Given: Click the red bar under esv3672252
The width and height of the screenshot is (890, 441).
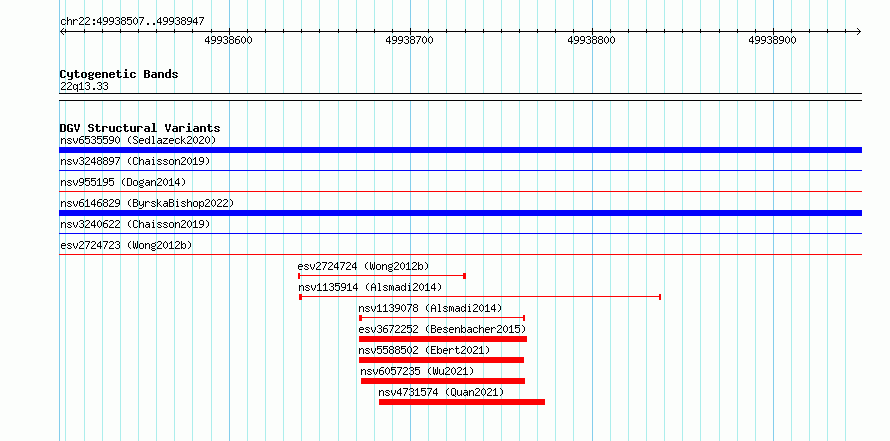Looking at the screenshot, I should pyautogui.click(x=443, y=339).
